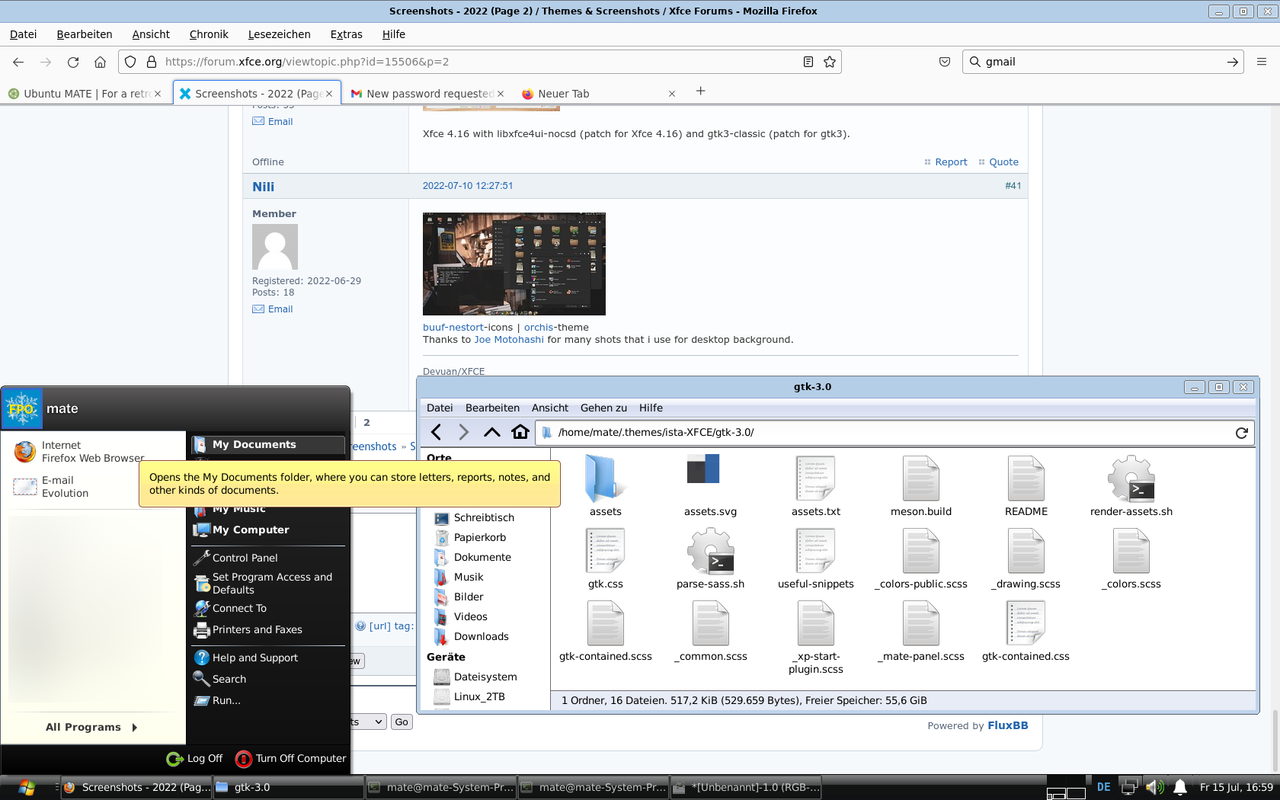Click Turn Off Computer button
Viewport: 1280px width, 800px height.
(x=290, y=759)
